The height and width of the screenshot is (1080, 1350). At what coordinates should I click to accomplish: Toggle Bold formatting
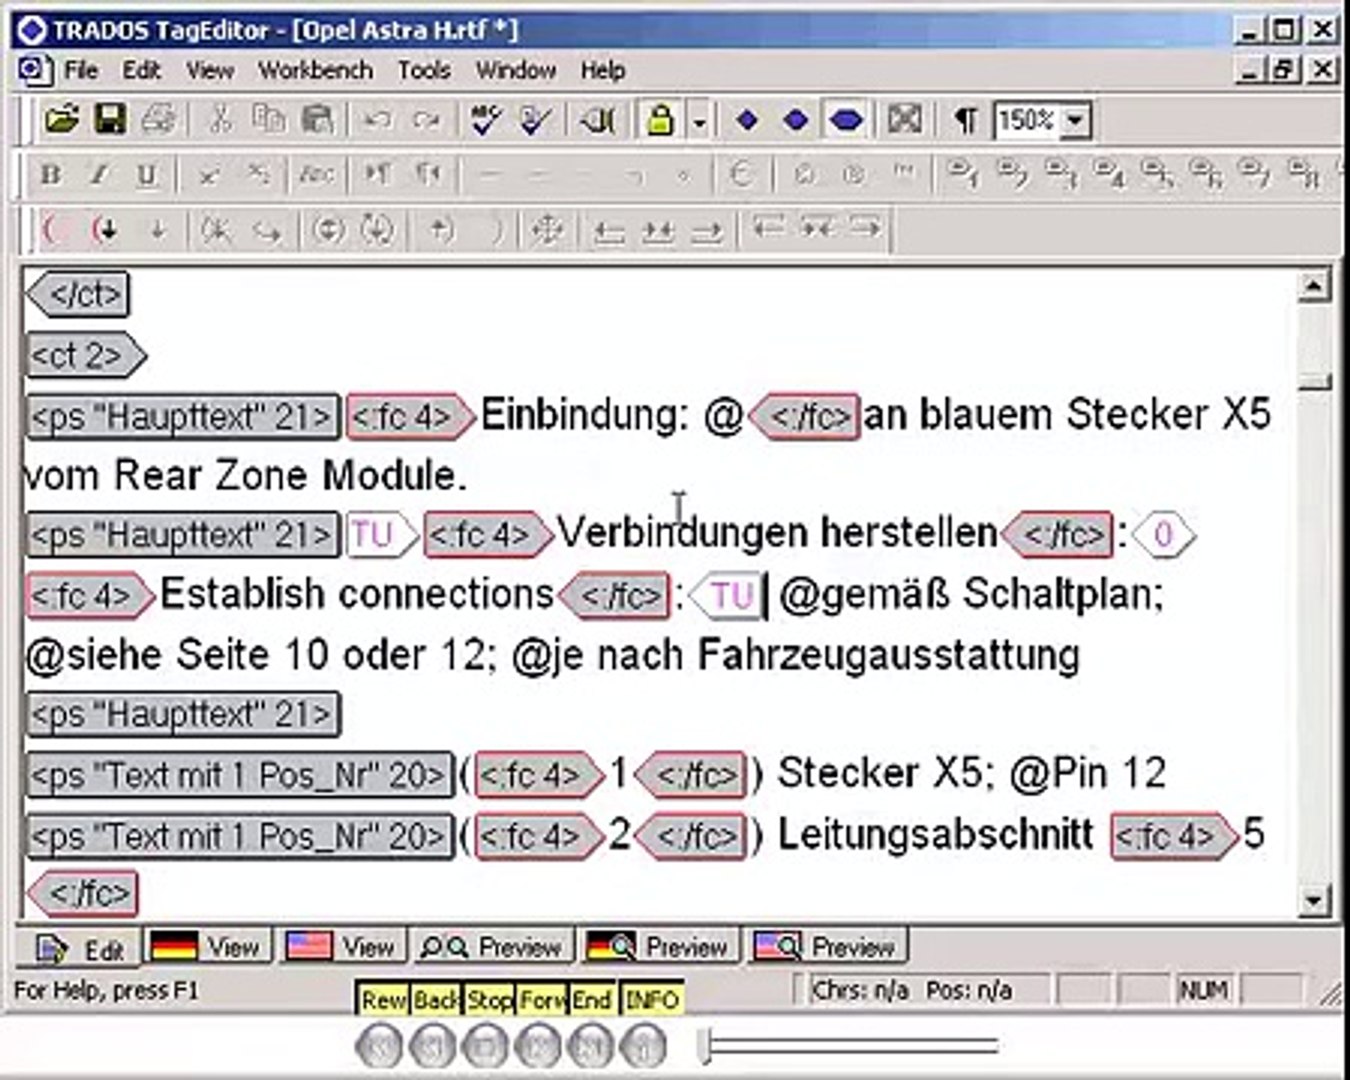[x=50, y=175]
